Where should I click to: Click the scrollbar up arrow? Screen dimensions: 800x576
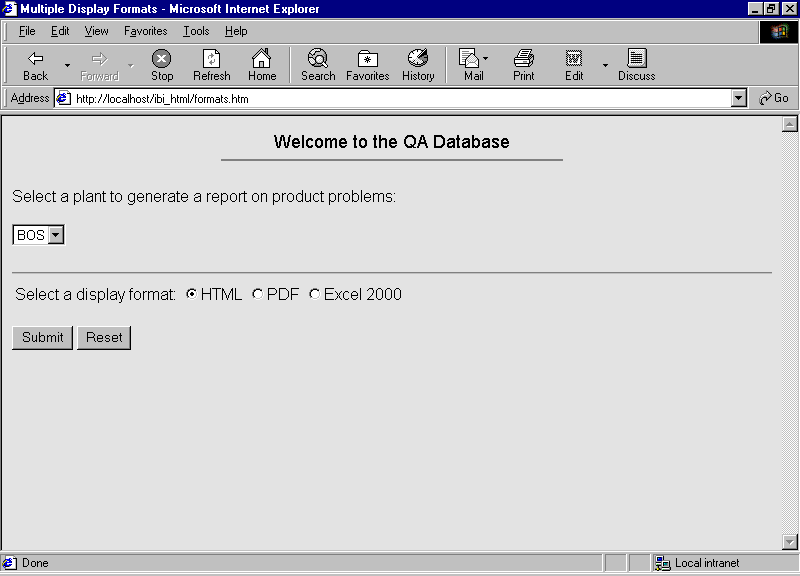[789, 124]
